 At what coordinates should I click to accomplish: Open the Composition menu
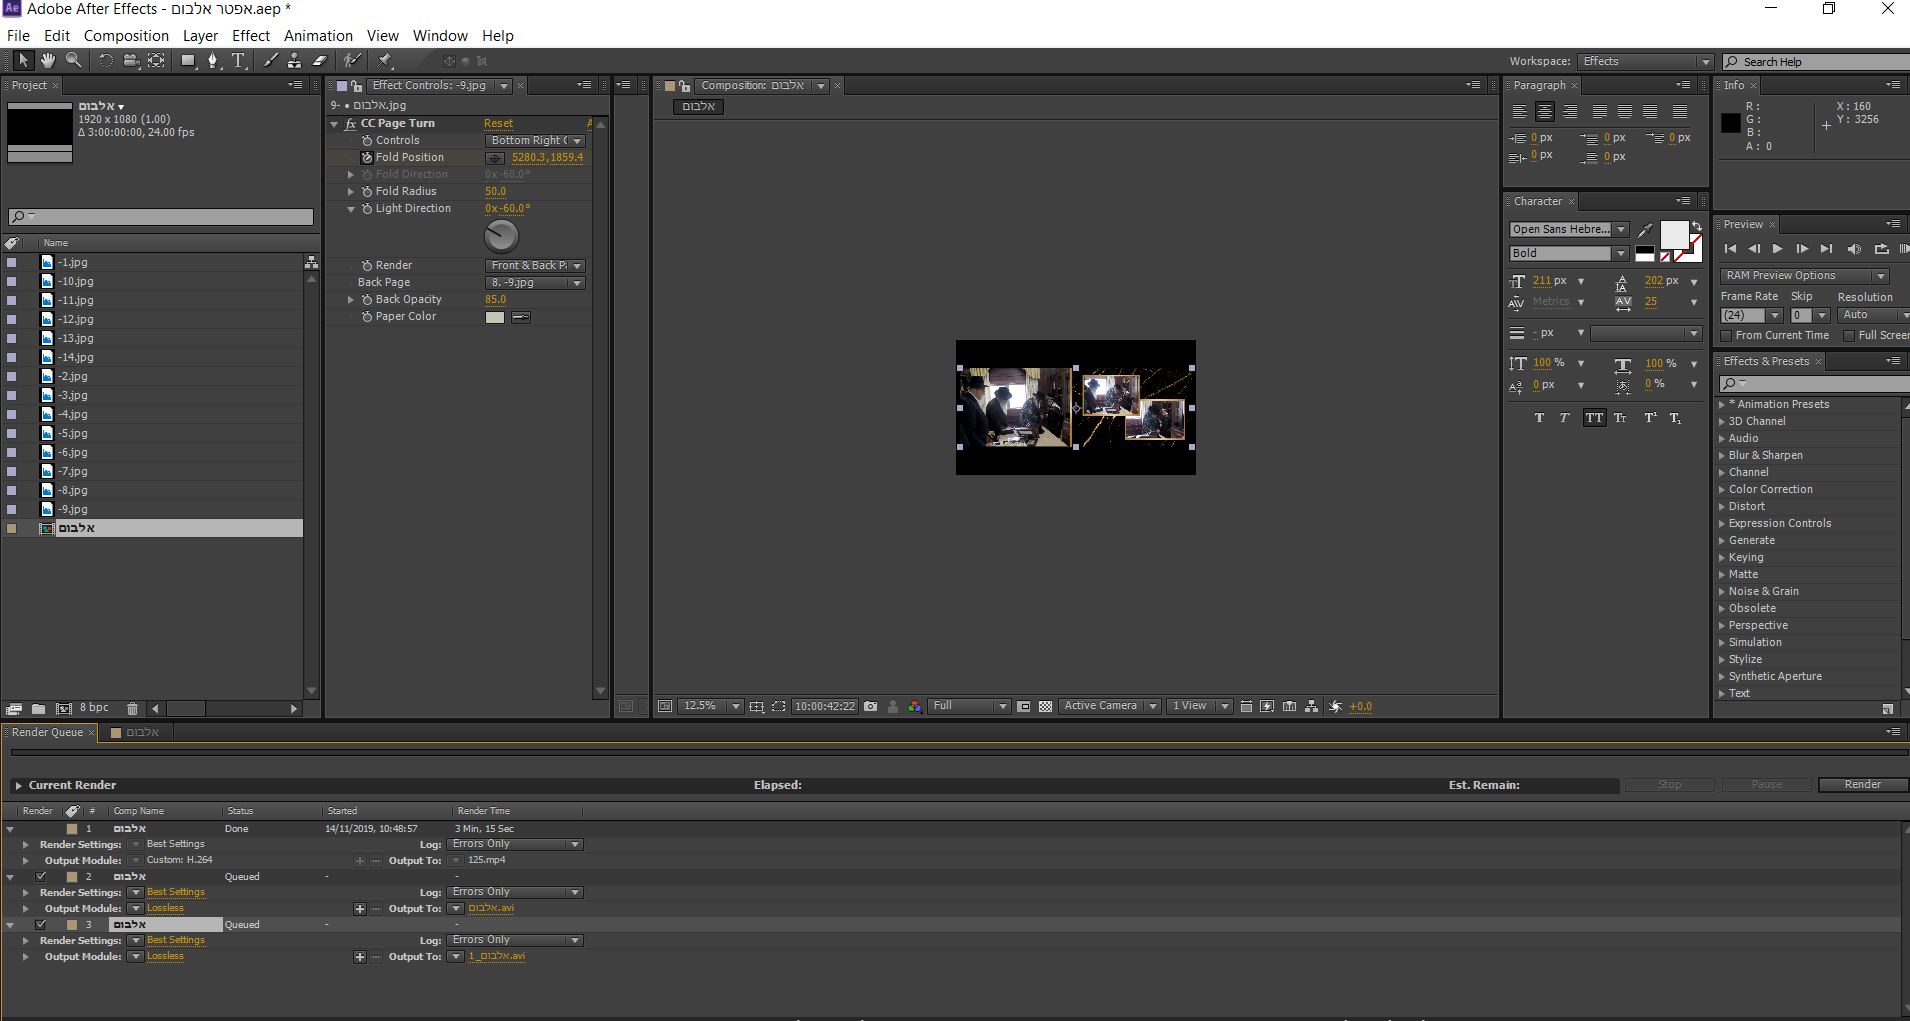(x=126, y=35)
